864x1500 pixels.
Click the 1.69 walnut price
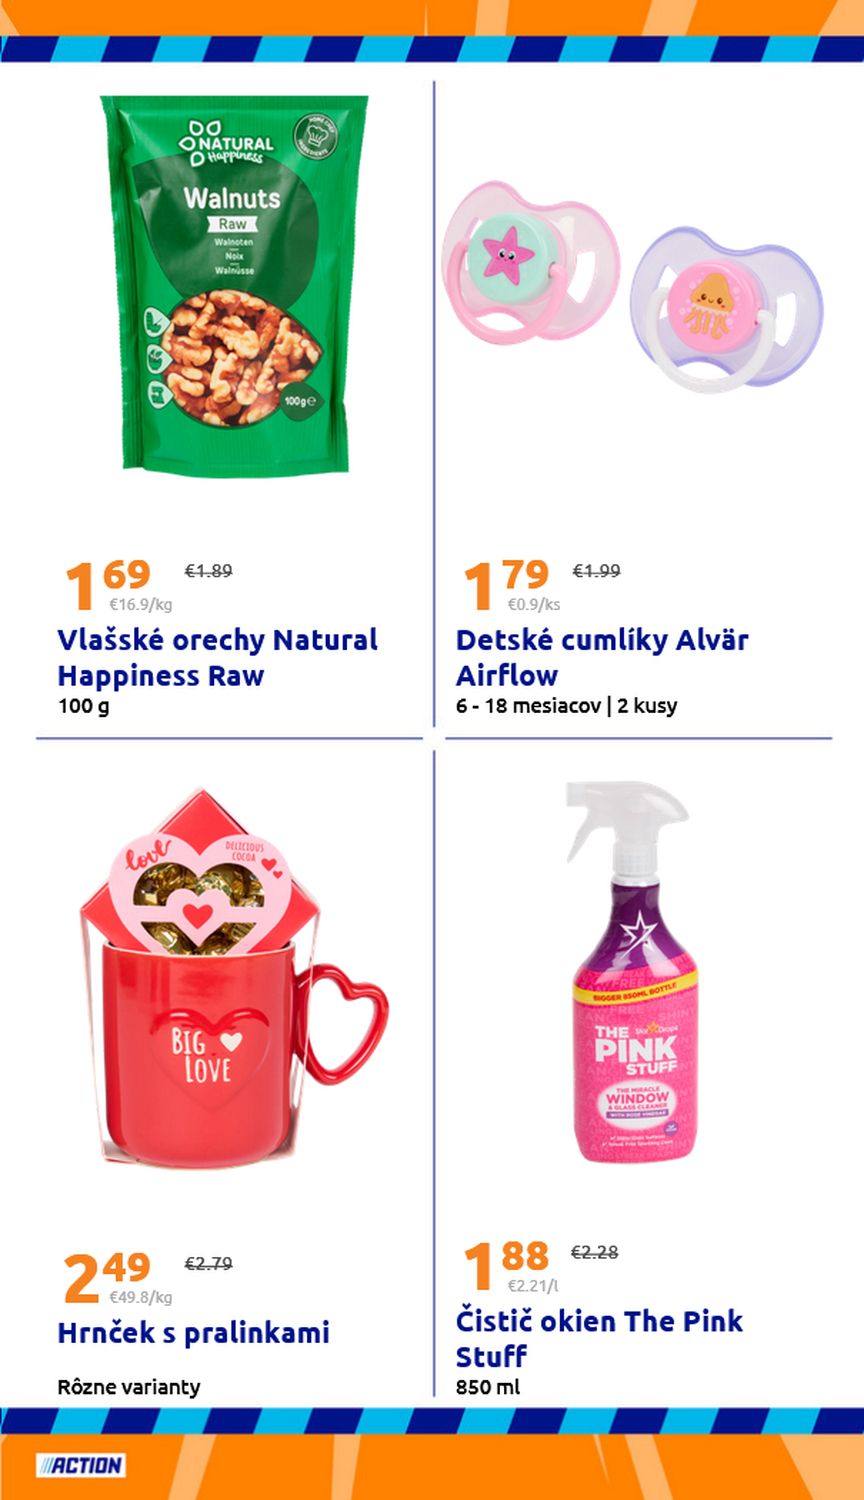pos(108,584)
